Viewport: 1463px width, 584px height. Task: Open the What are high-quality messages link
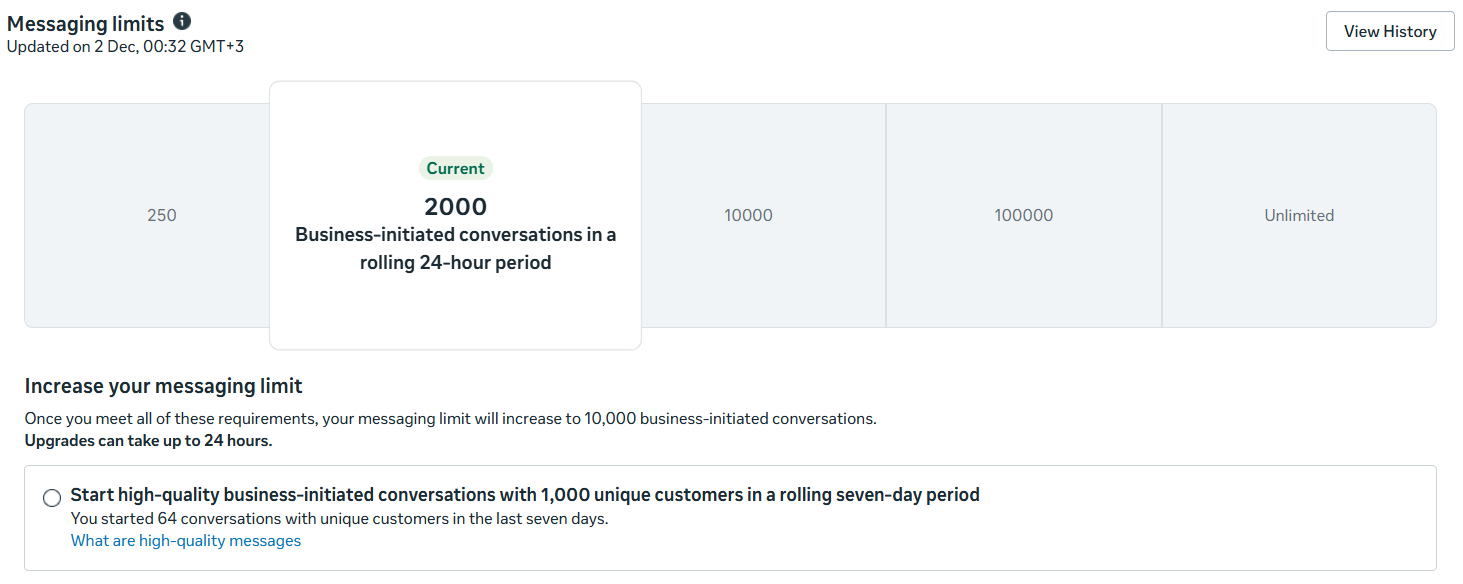pos(185,541)
